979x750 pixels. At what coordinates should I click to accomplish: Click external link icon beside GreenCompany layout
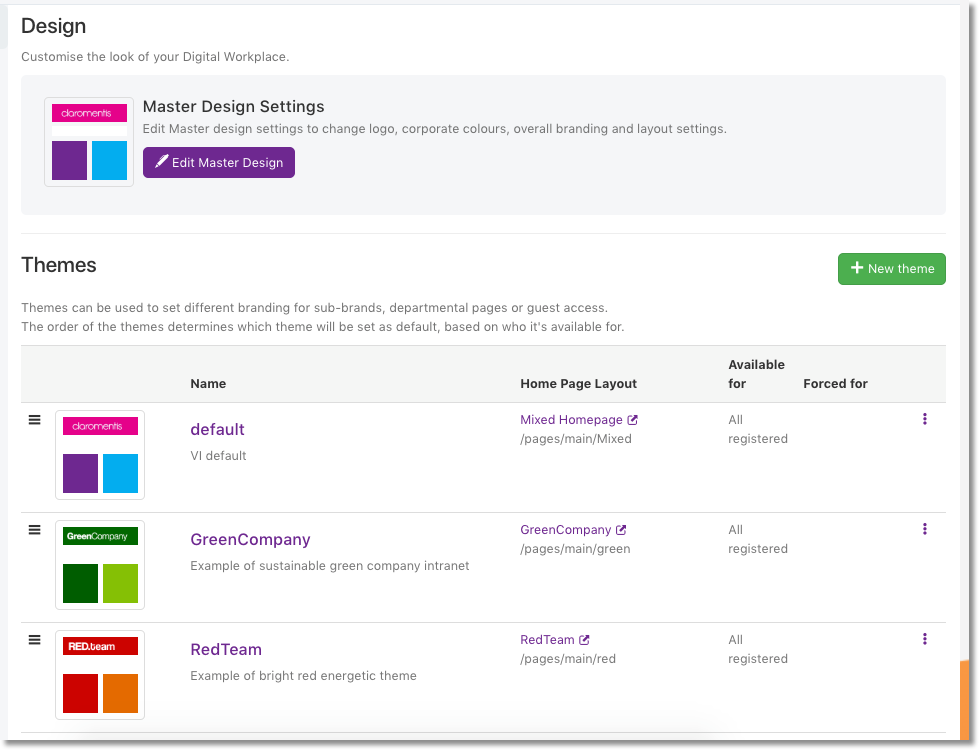(621, 530)
